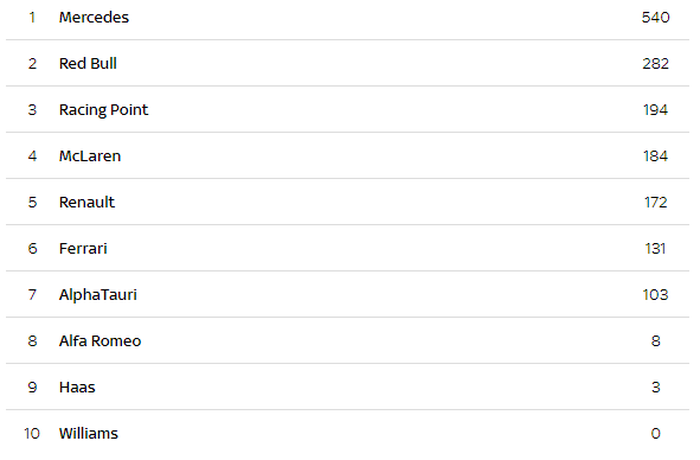Image resolution: width=700 pixels, height=460 pixels.
Task: Click the 540 points value for Mercedes
Action: 655,18
